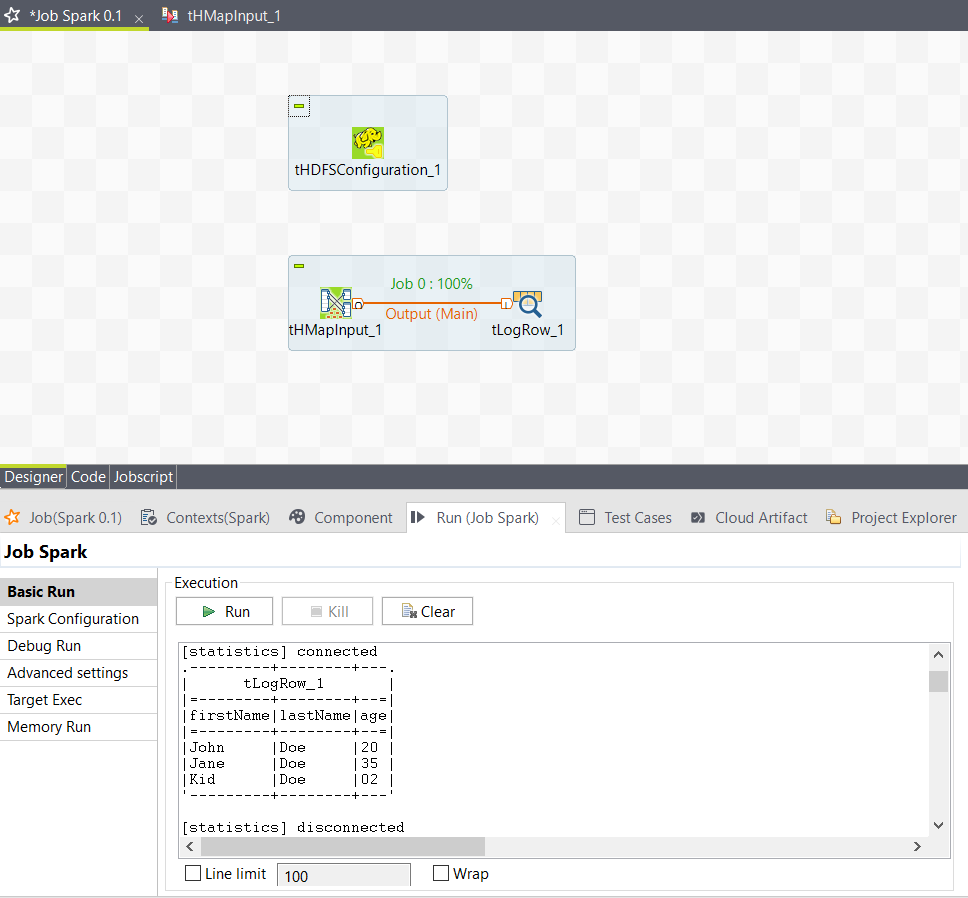Close the Run (Job Spark) view tab
The width and height of the screenshot is (968, 898).
click(556, 522)
